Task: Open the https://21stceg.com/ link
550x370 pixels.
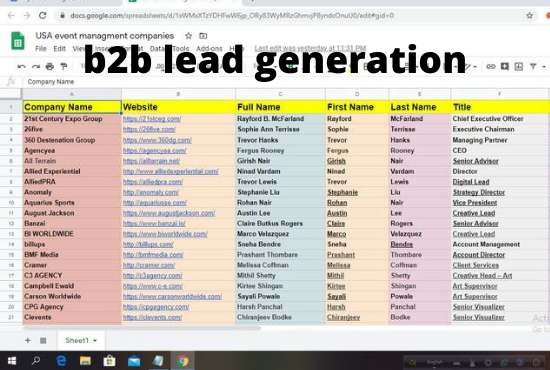Action: click(152, 119)
